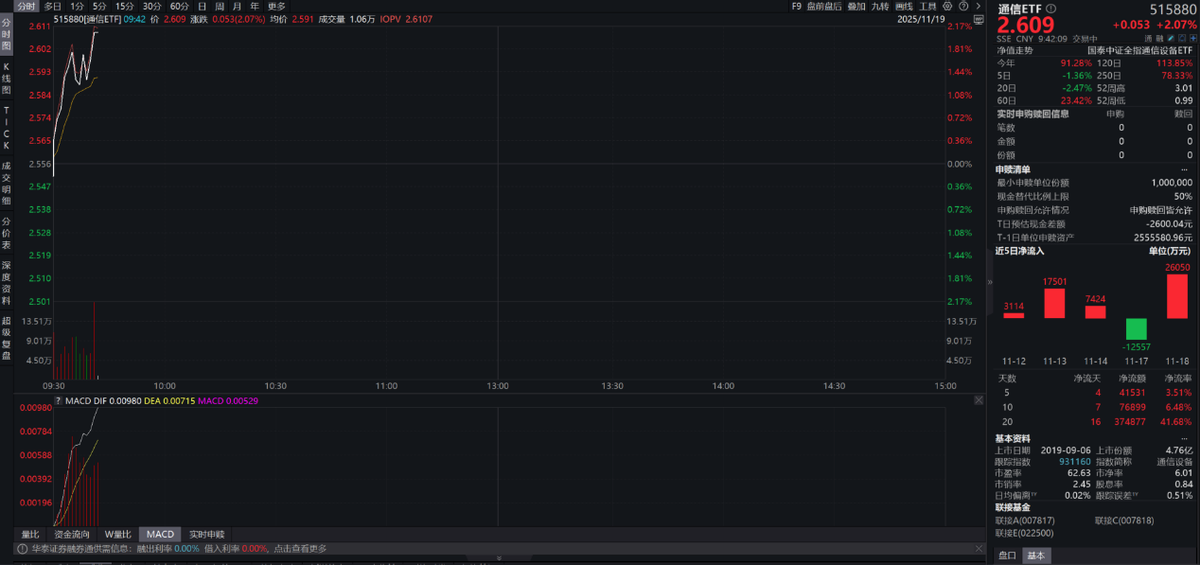
Task: Toggle 盘前盘后 pre/post market display
Action: [824, 6]
